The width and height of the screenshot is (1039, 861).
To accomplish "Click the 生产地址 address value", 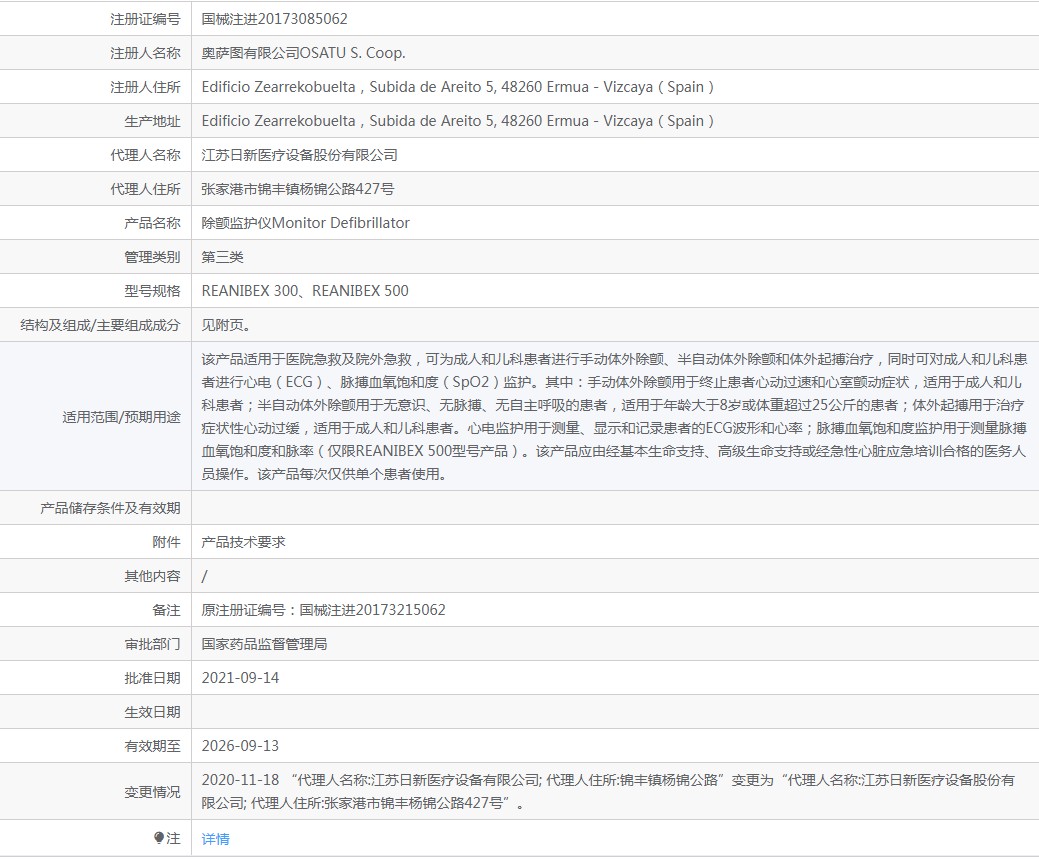I will [458, 121].
